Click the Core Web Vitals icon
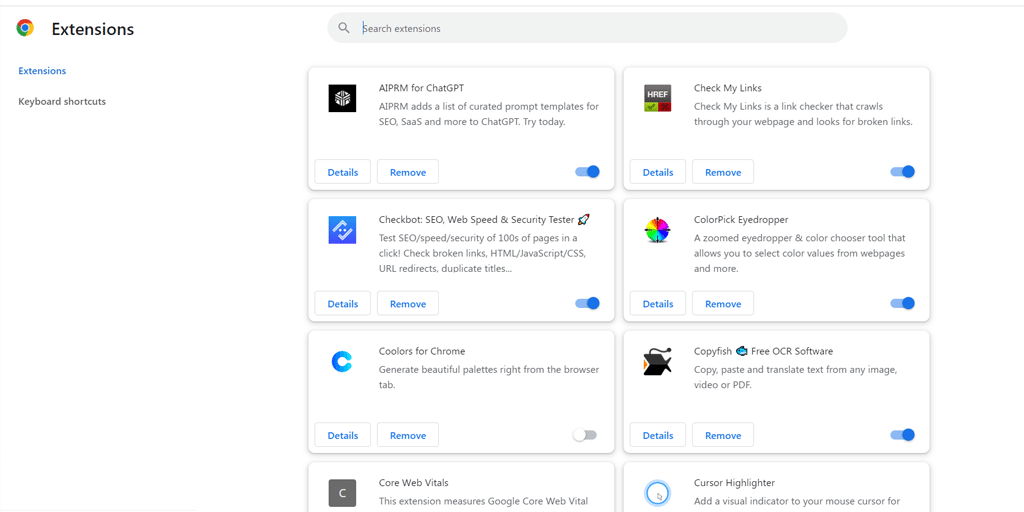The image size is (1024, 512). [342, 493]
